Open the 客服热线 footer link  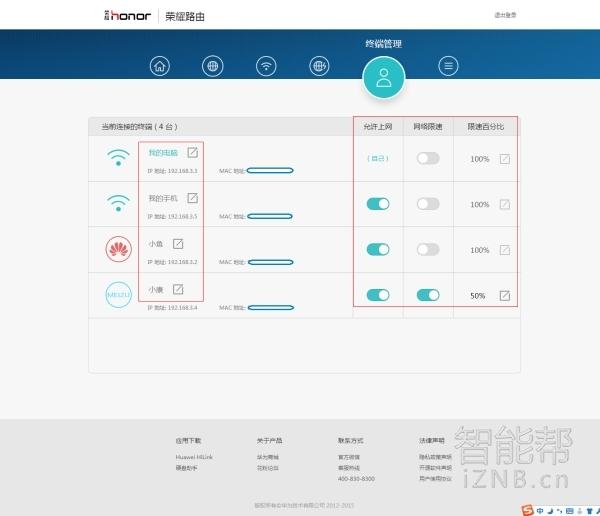(x=349, y=468)
